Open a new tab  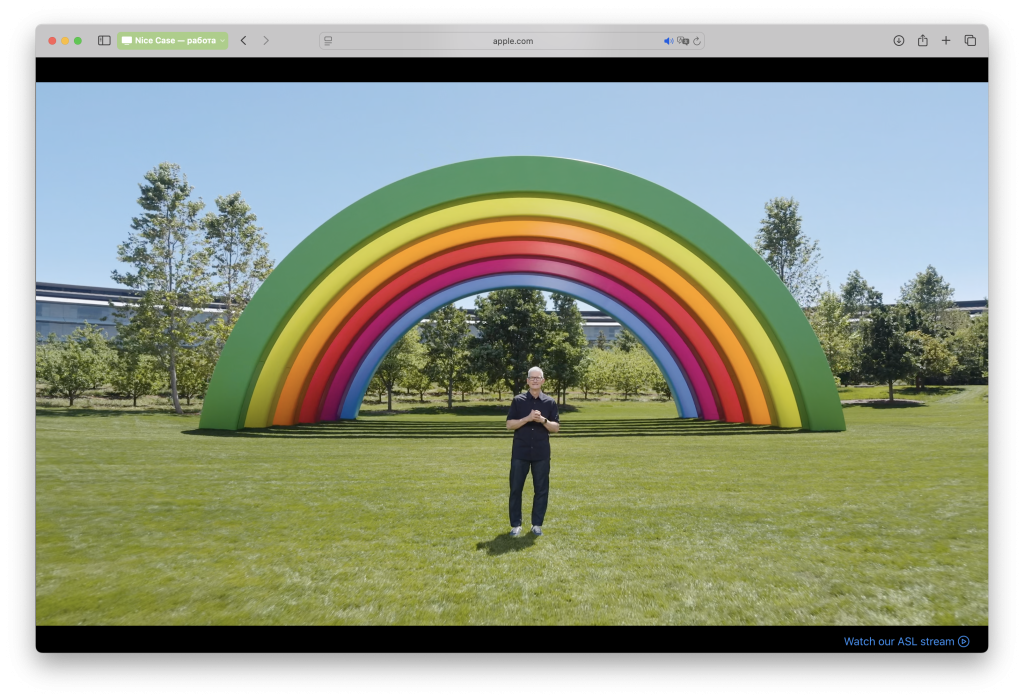(x=946, y=40)
